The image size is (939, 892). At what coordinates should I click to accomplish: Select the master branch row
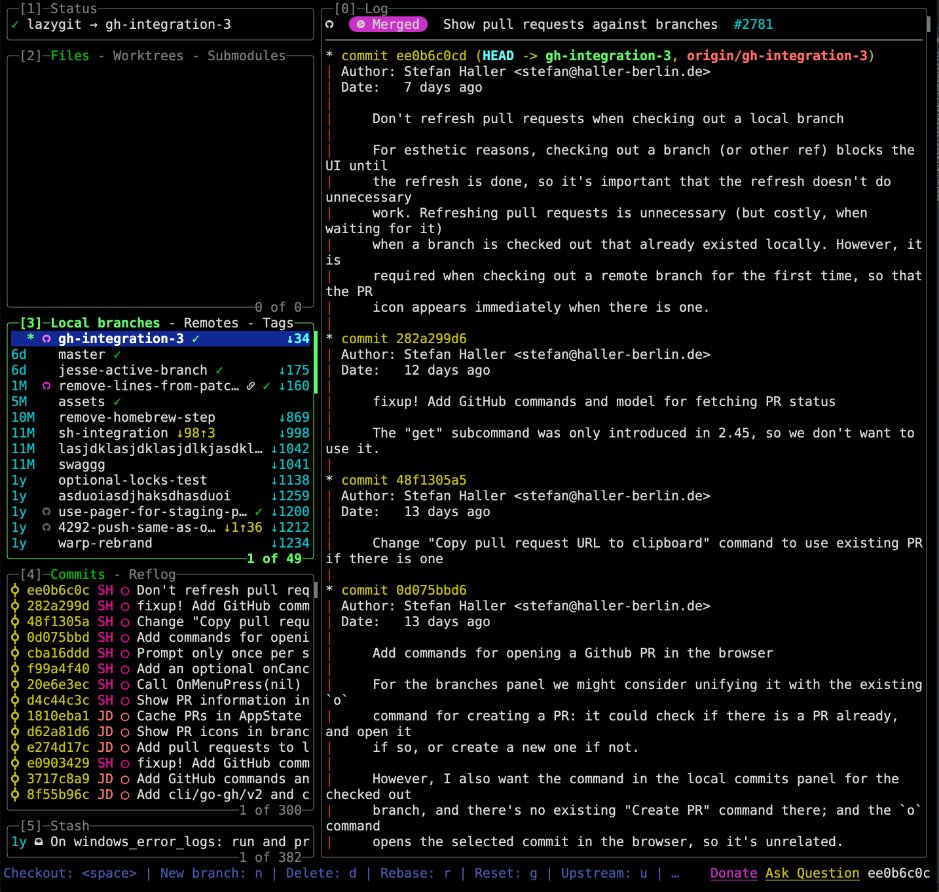[160, 354]
